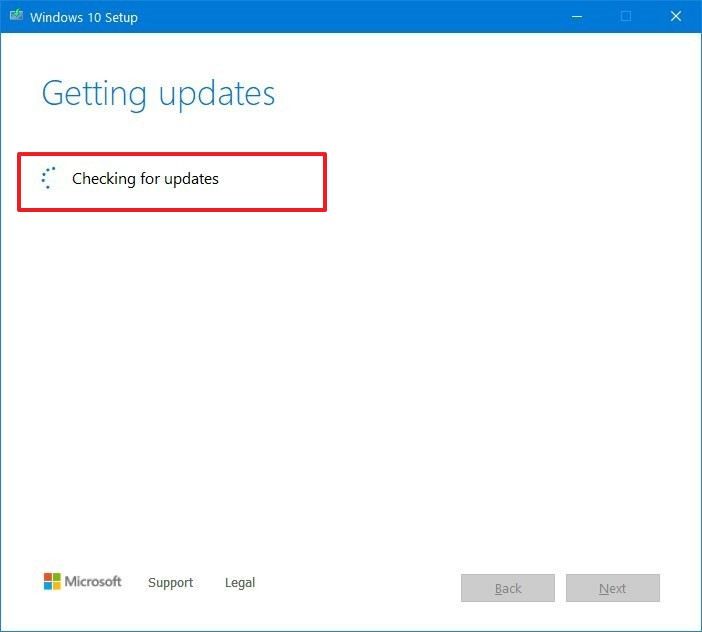Click the disabled Back button
Viewport: 702px width, 632px height.
[x=508, y=588]
